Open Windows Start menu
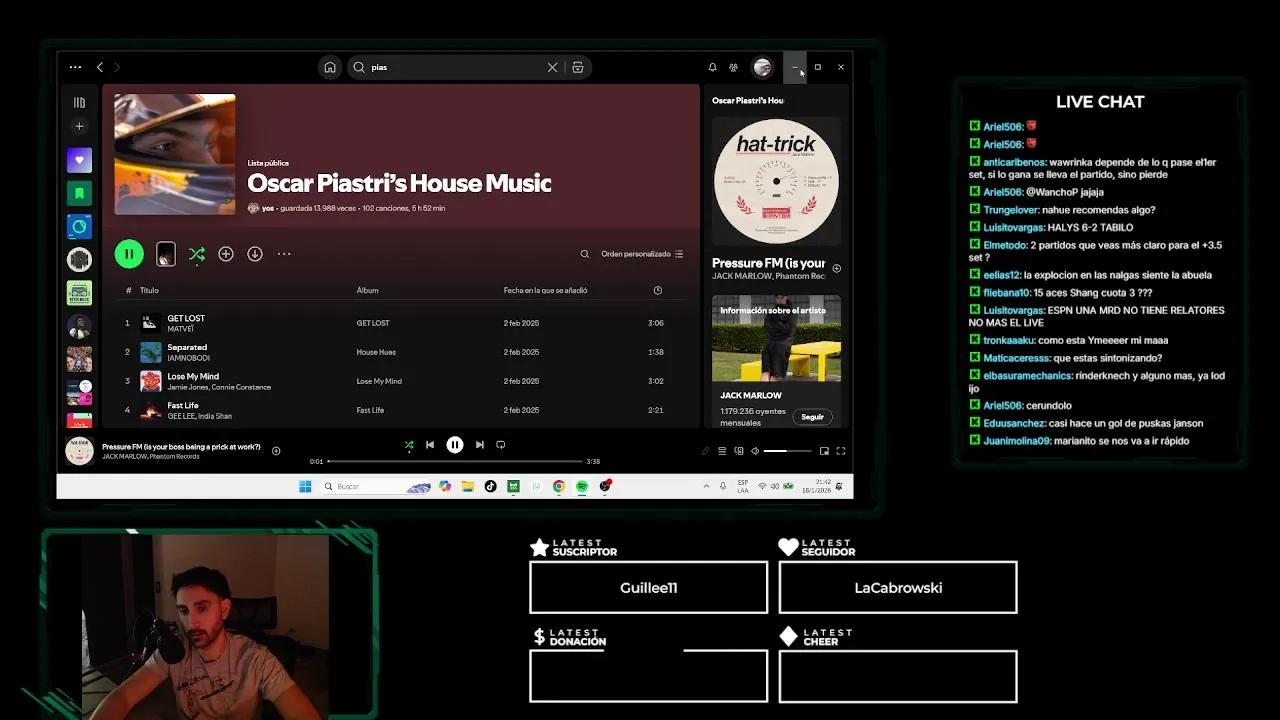Viewport: 1280px width, 720px height. click(x=305, y=487)
